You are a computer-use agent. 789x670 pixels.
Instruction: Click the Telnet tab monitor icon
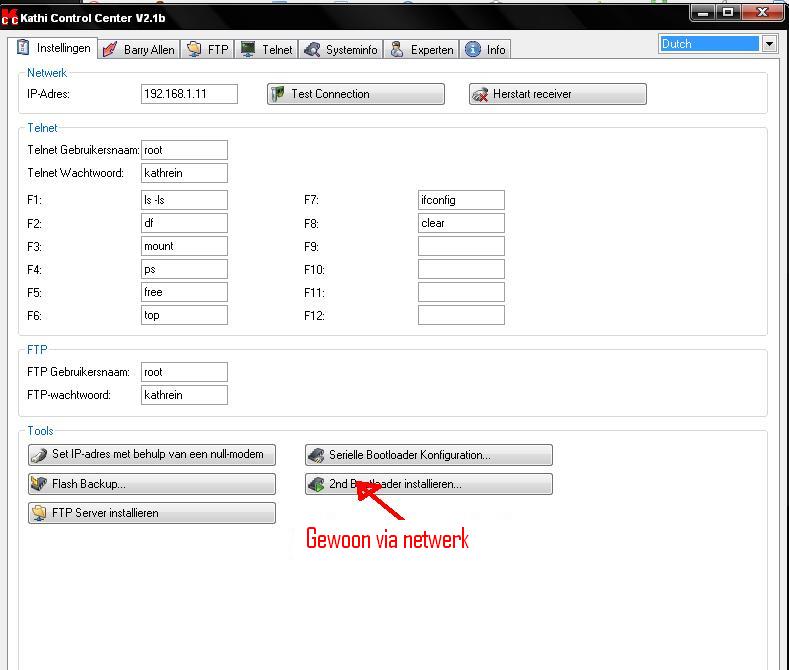click(248, 49)
